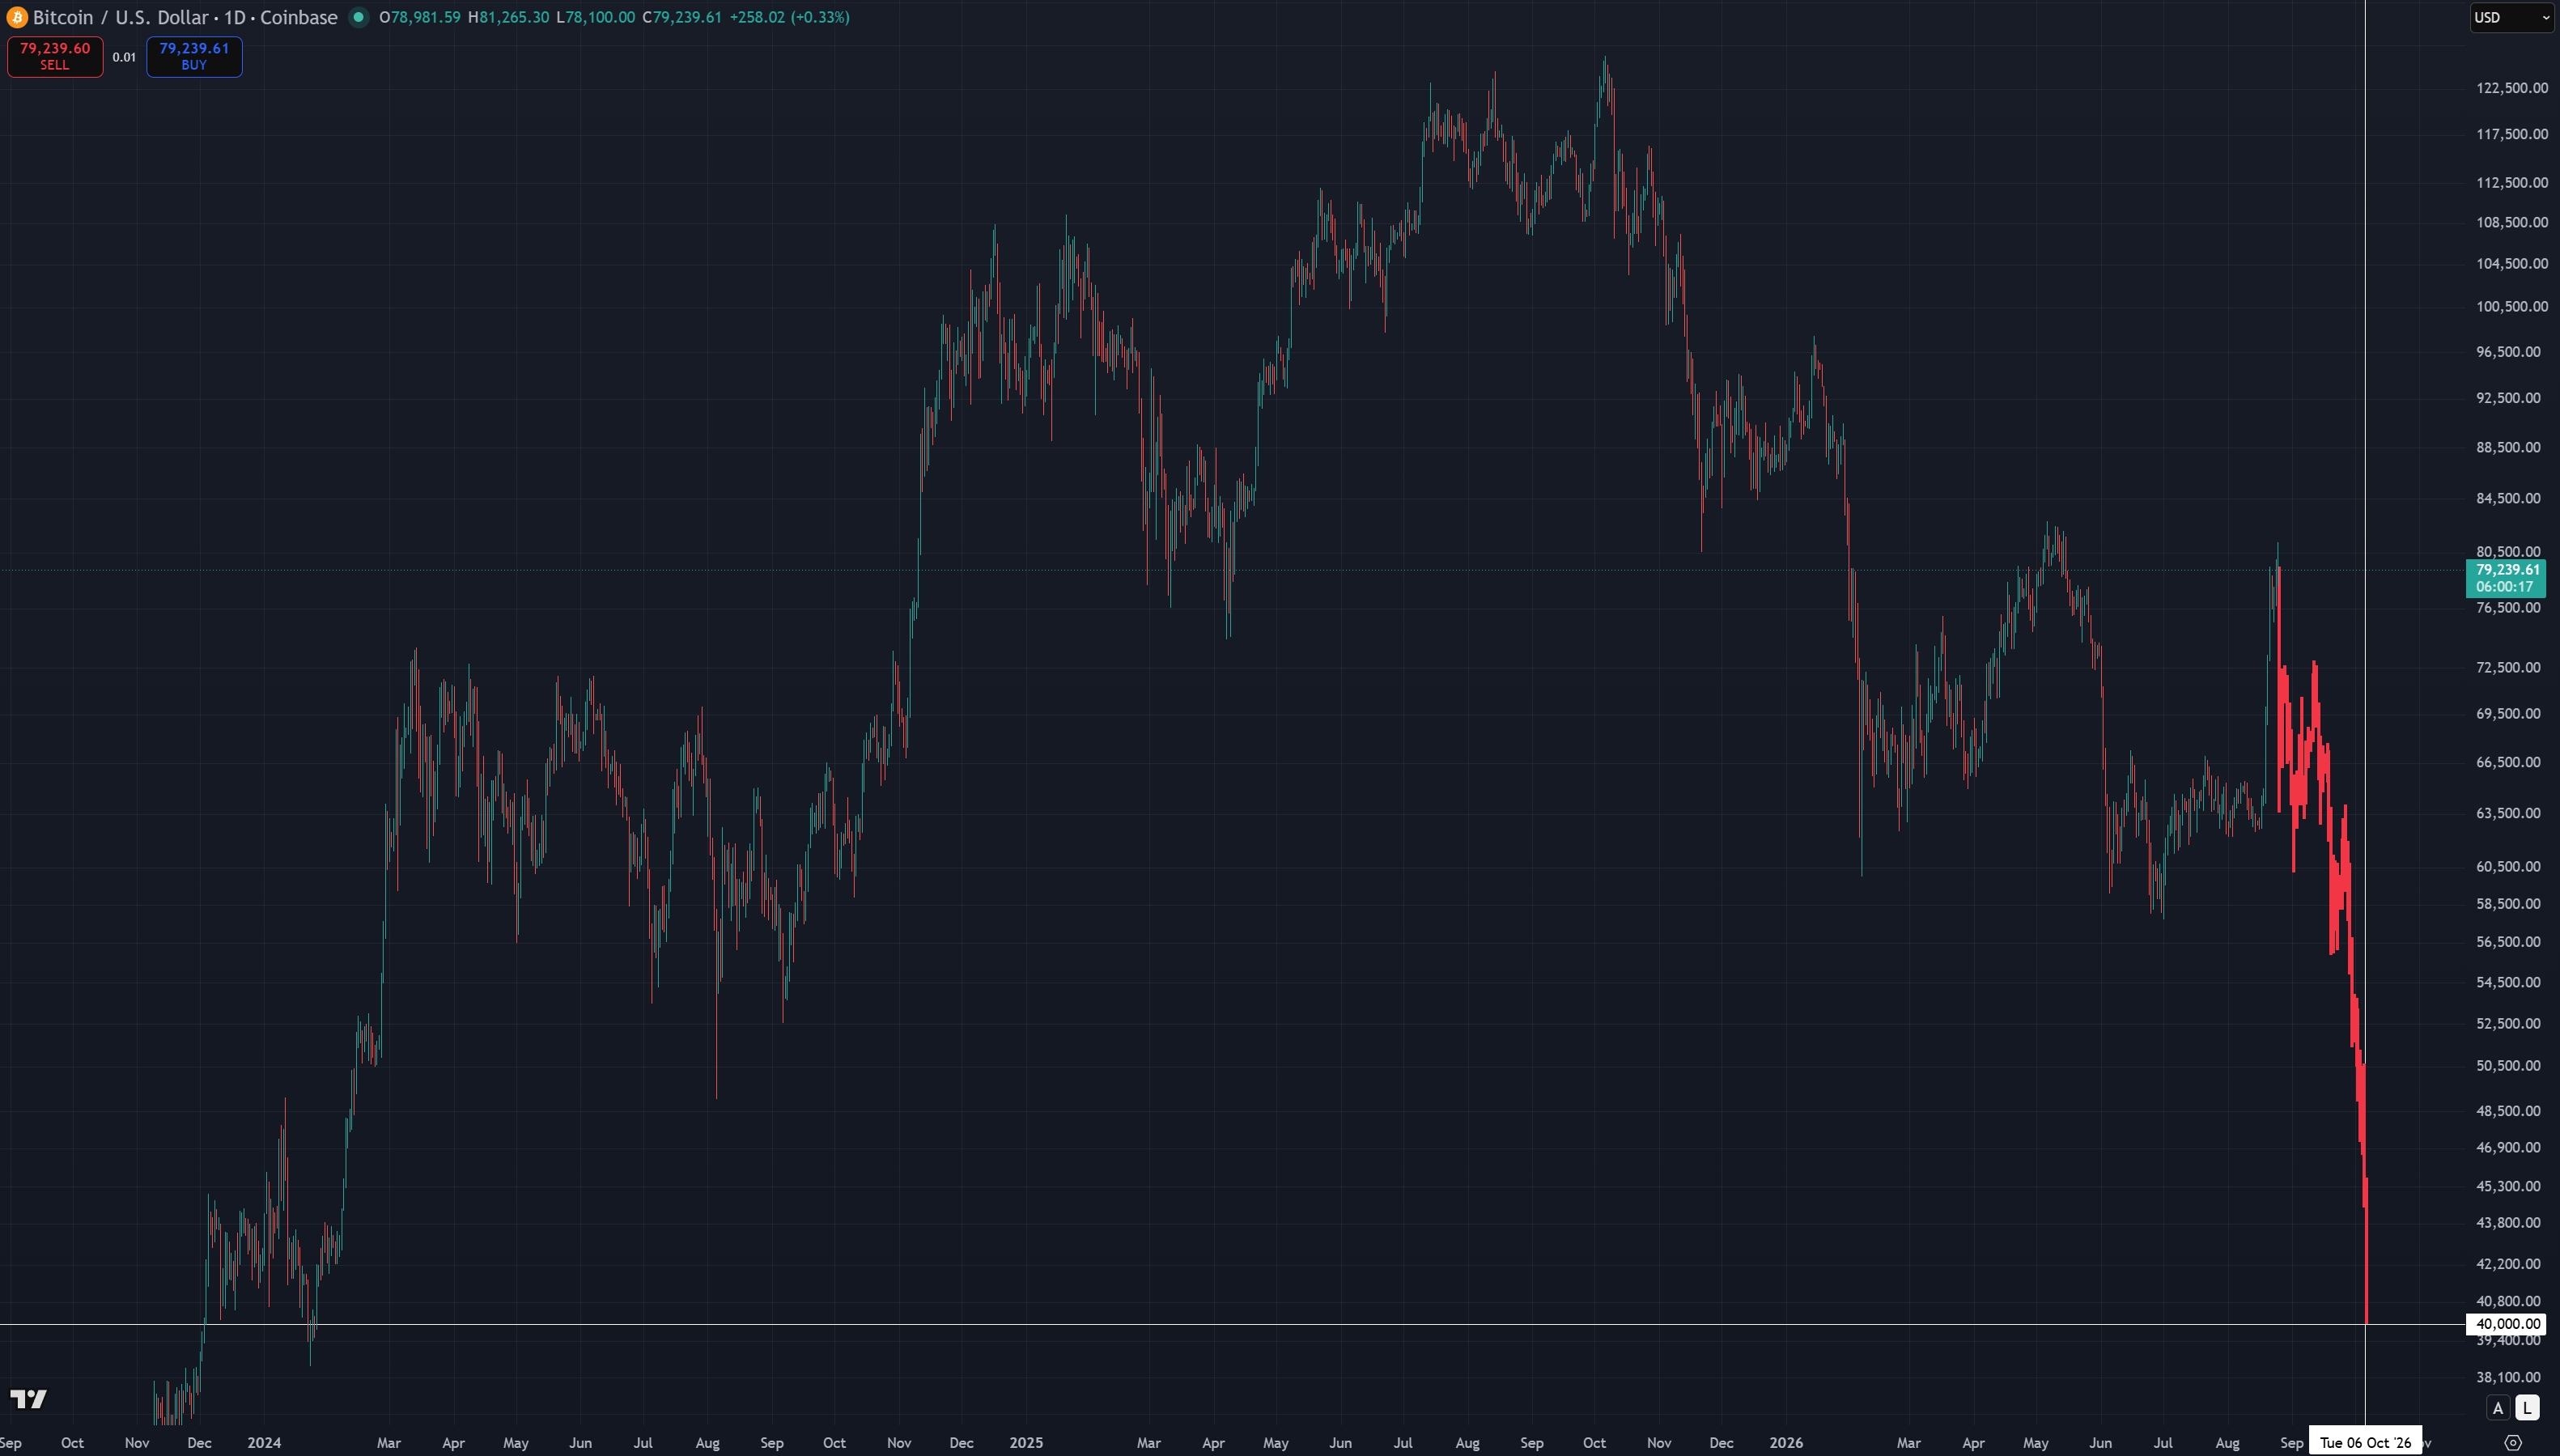
Task: Click the 63,500.00 price scale label
Action: 2508,813
